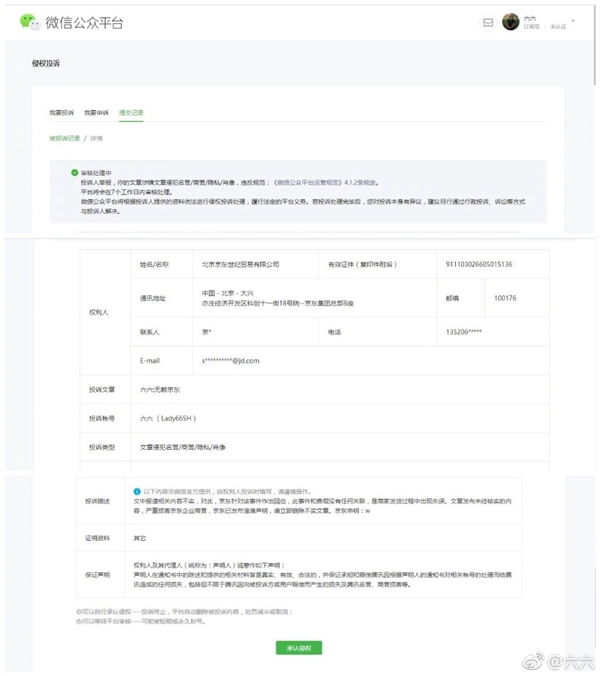Screen dimensions: 600x676
Task: Click the green 审核处理中 status checkmark
Action: click(x=74, y=173)
